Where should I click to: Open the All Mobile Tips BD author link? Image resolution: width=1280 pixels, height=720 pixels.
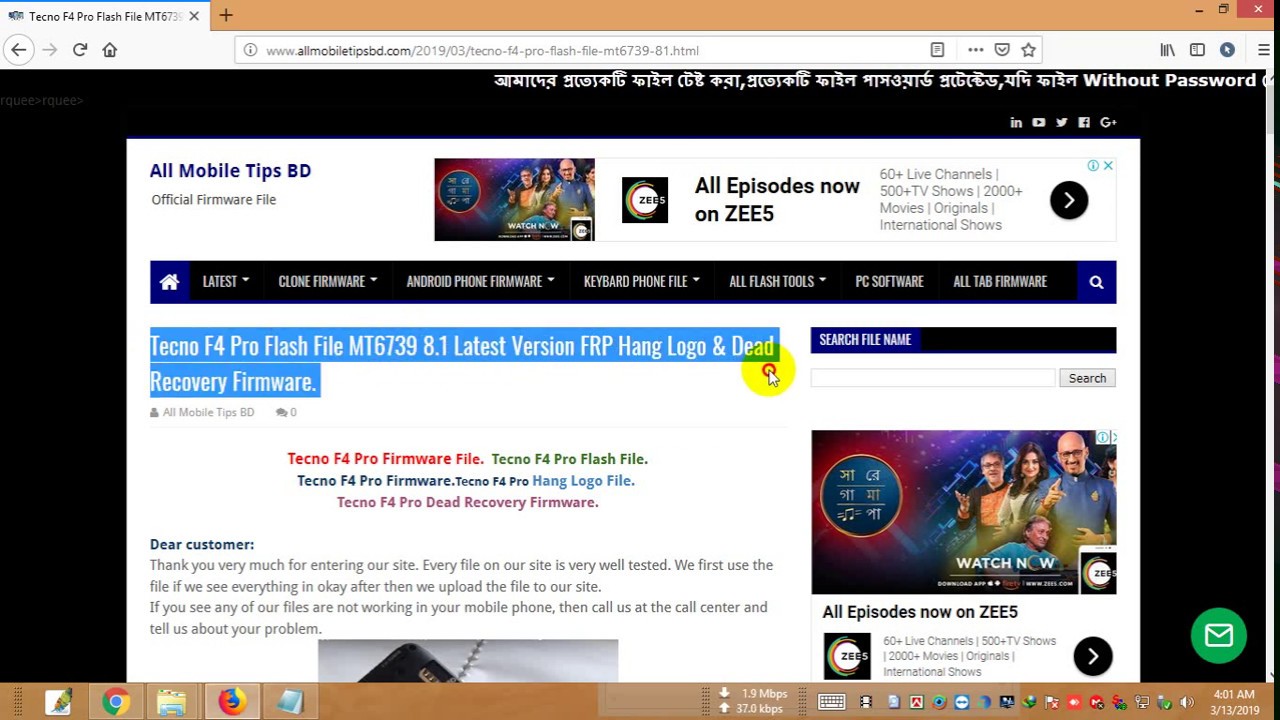(208, 412)
